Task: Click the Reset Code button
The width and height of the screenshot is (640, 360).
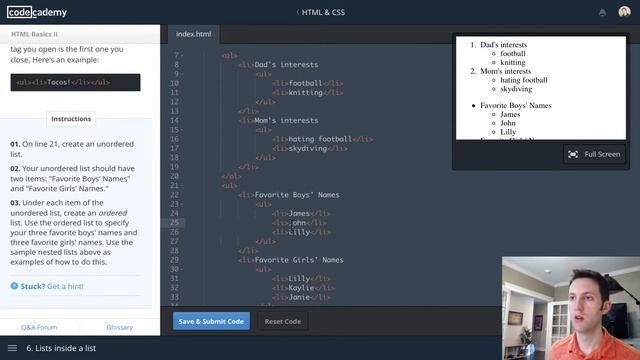Action: coord(282,321)
